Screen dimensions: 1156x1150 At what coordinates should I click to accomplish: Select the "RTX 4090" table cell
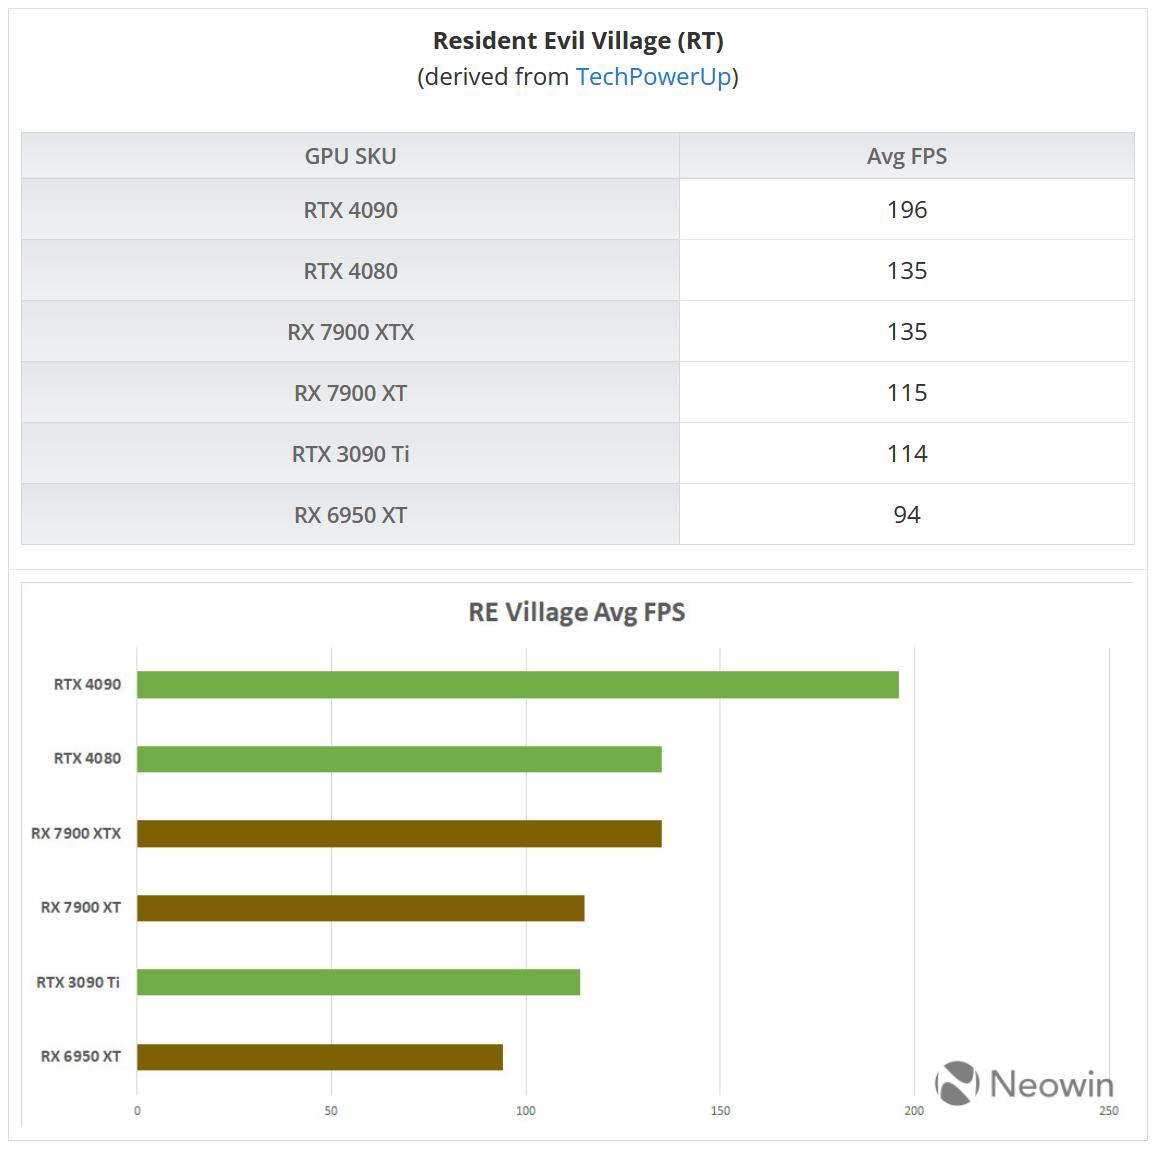[x=350, y=209]
